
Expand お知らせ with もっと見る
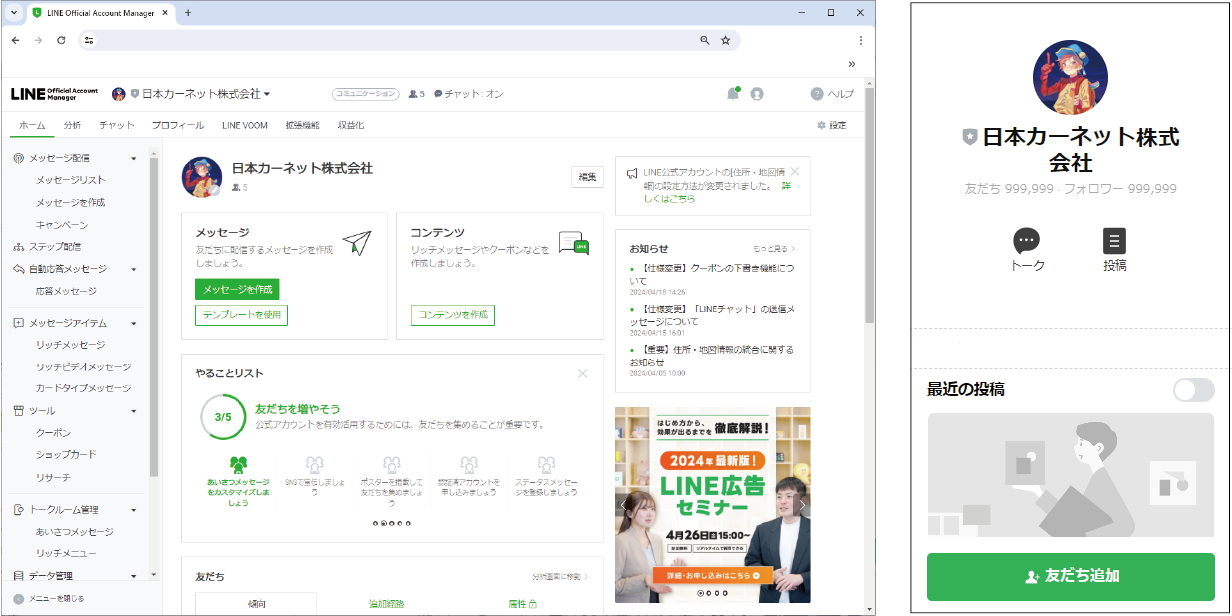[x=774, y=248]
